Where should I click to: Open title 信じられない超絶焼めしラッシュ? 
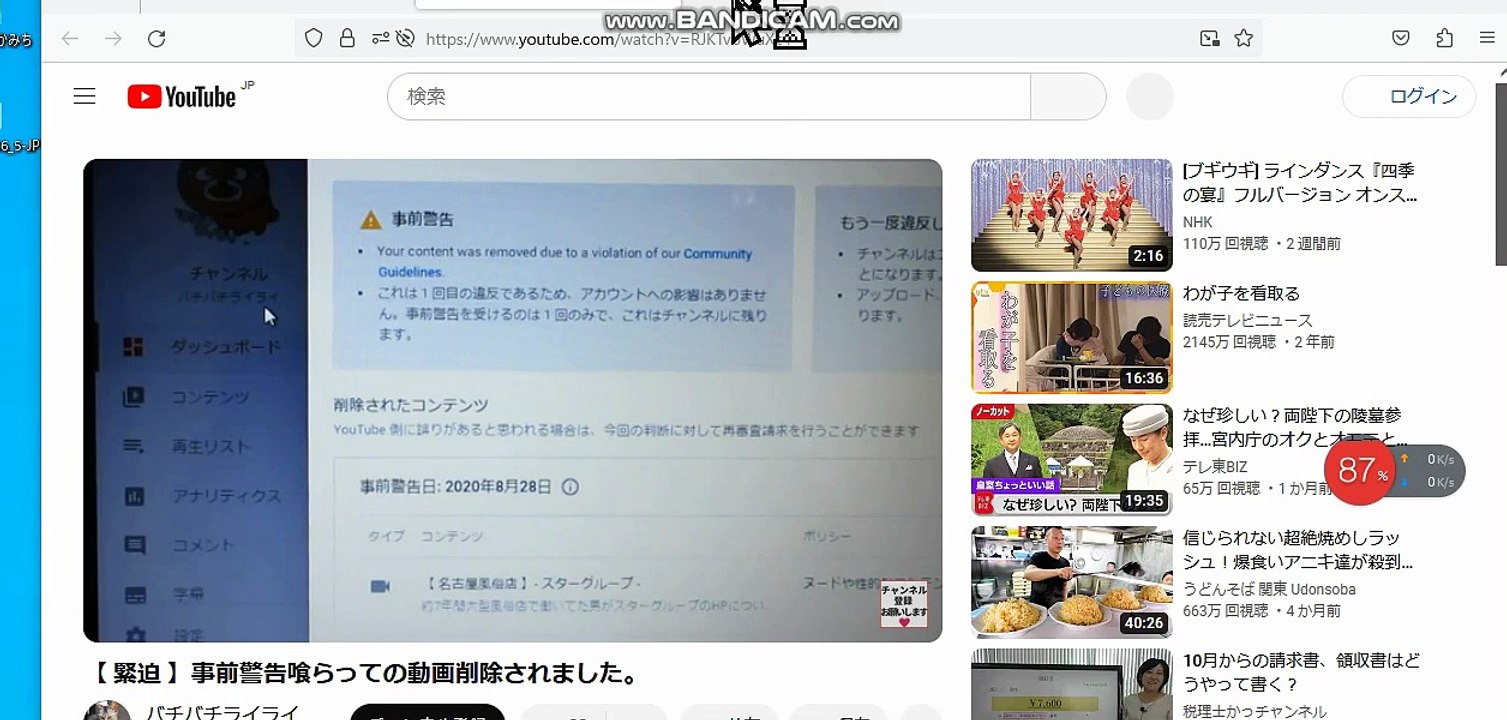click(x=1298, y=550)
